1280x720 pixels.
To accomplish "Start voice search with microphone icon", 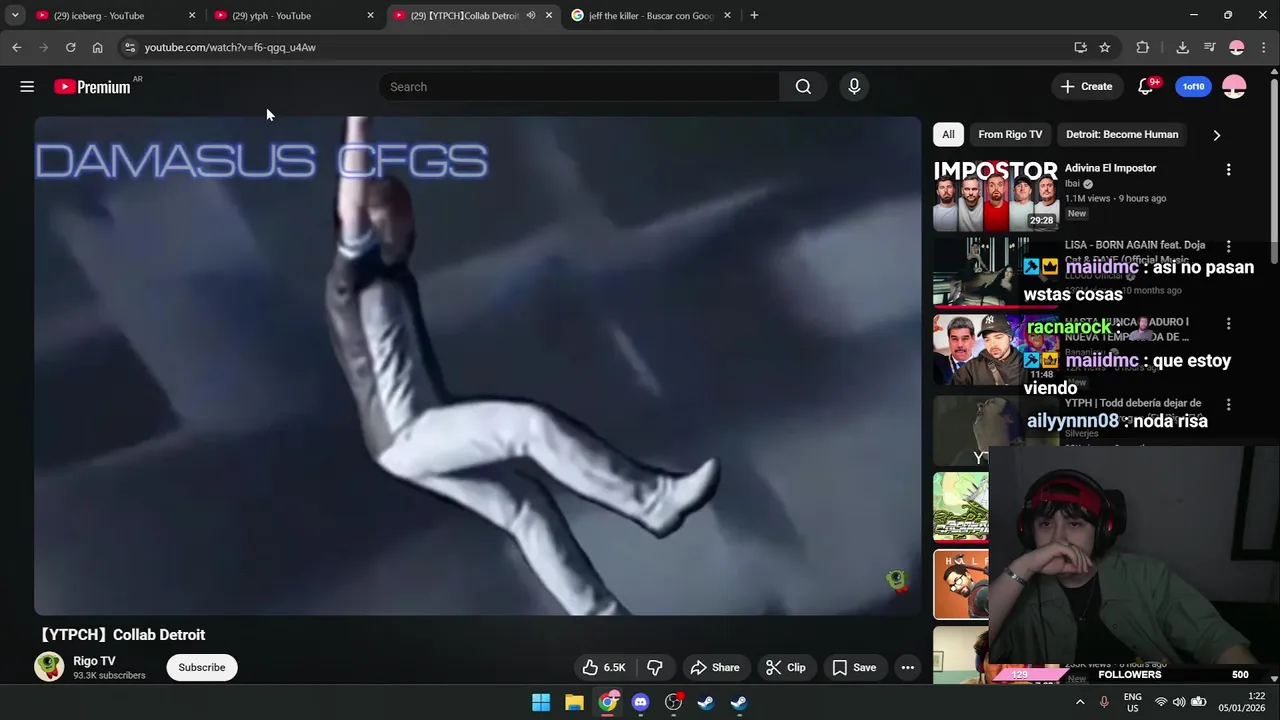I will [x=854, y=87].
